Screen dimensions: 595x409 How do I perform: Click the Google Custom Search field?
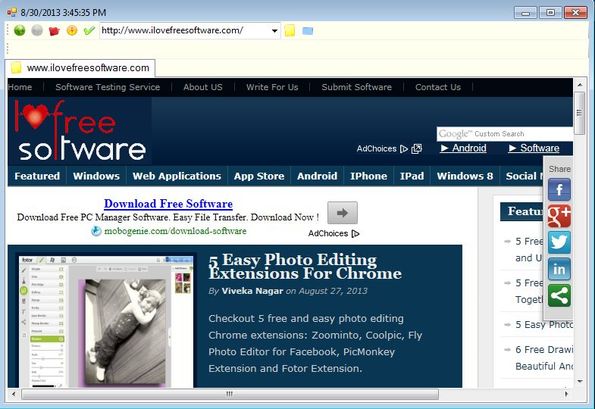pyautogui.click(x=505, y=134)
